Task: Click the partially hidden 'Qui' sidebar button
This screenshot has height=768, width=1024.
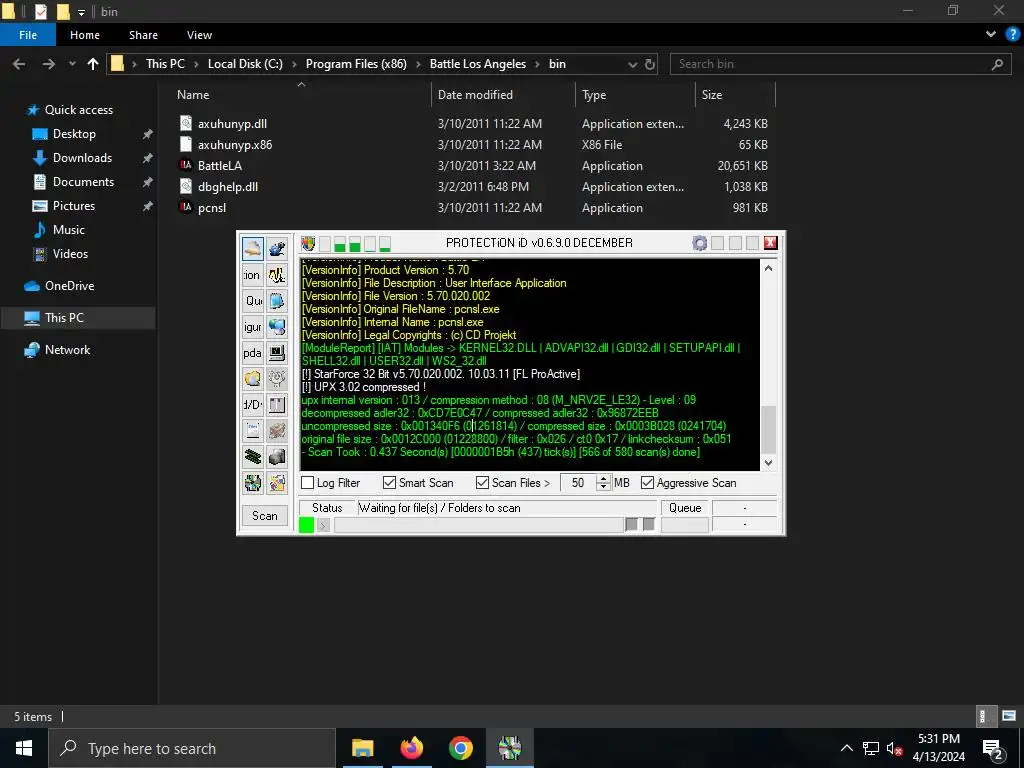Action: click(x=253, y=301)
